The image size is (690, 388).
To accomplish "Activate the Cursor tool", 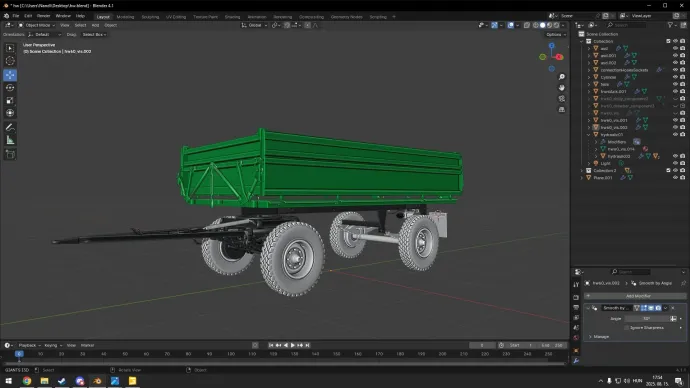I will coord(10,61).
